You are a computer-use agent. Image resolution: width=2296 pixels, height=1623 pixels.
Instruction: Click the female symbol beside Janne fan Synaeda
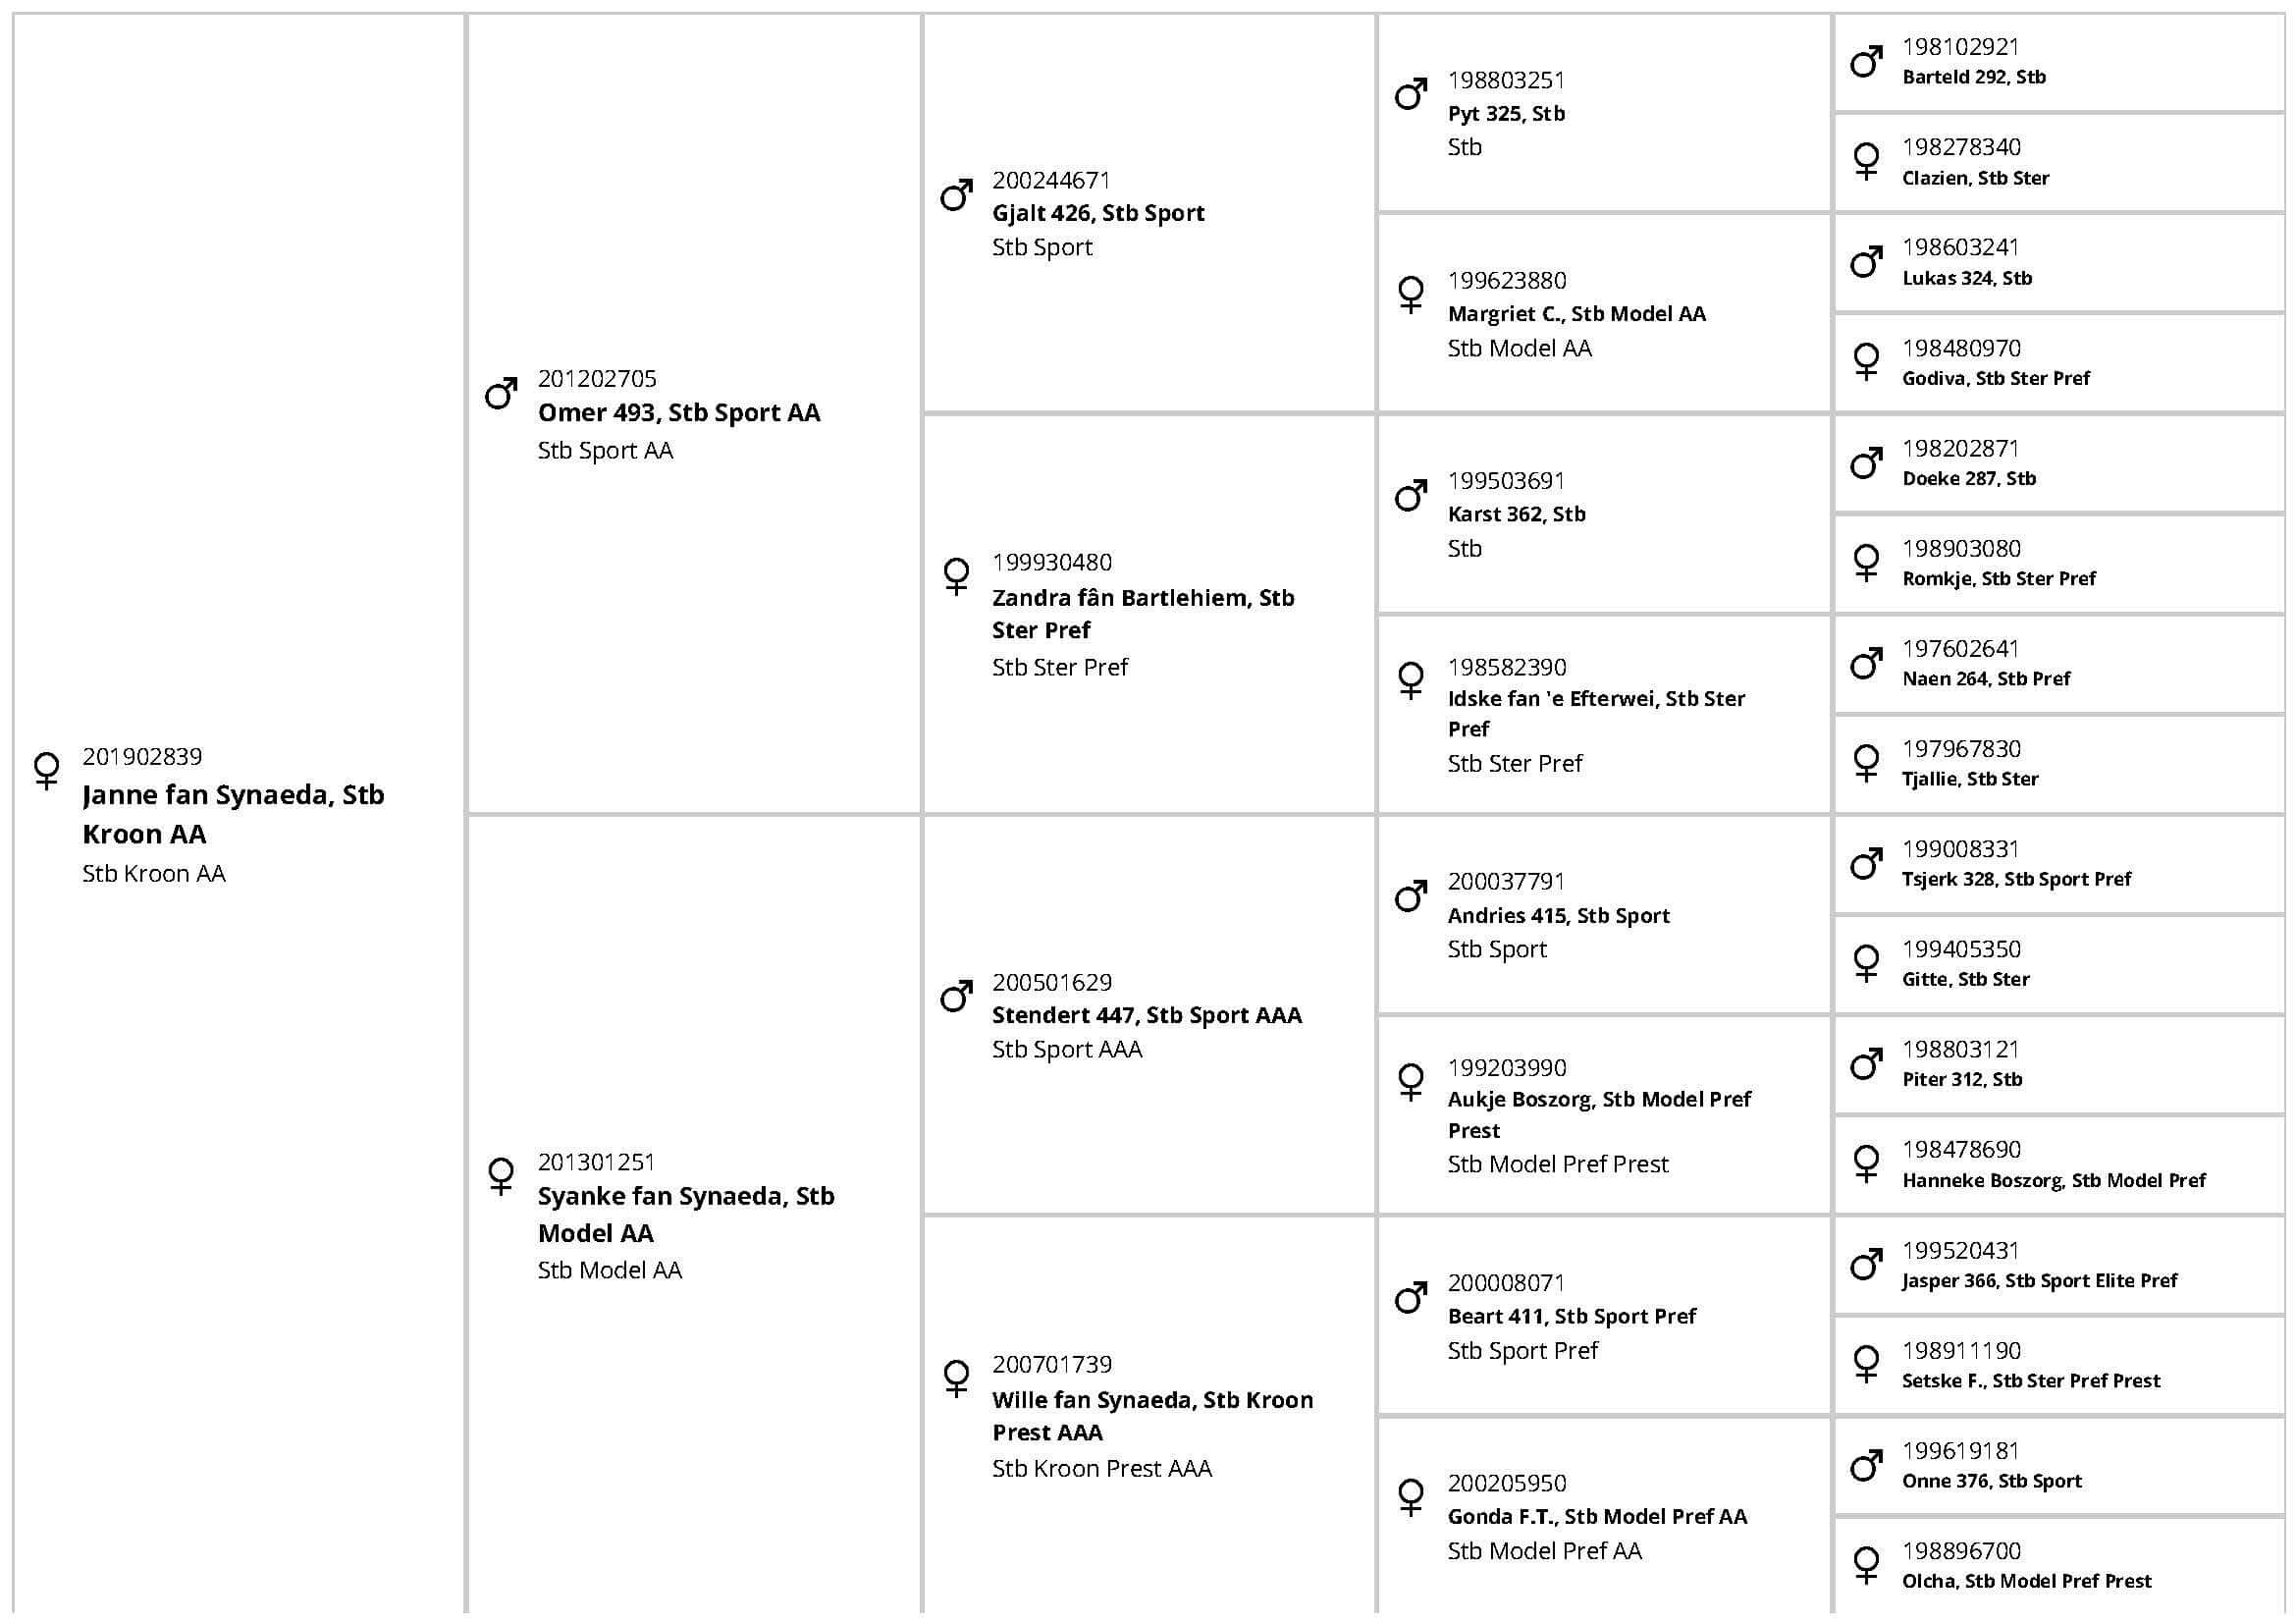pyautogui.click(x=46, y=770)
